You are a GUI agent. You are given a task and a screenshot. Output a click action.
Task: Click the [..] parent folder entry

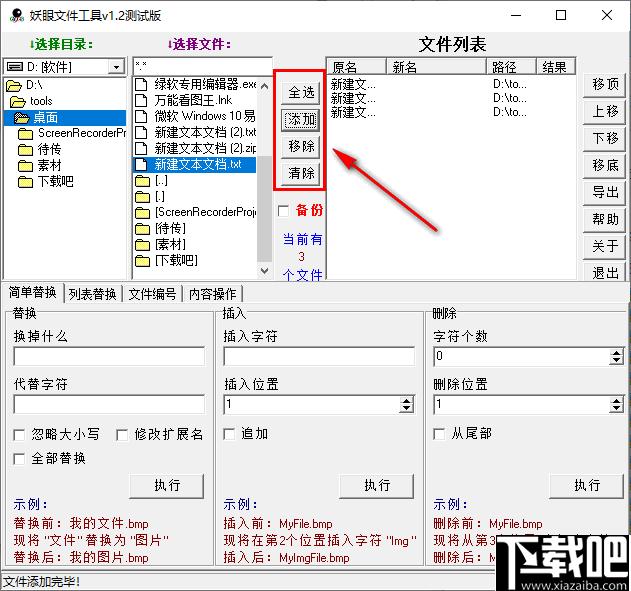click(x=151, y=181)
